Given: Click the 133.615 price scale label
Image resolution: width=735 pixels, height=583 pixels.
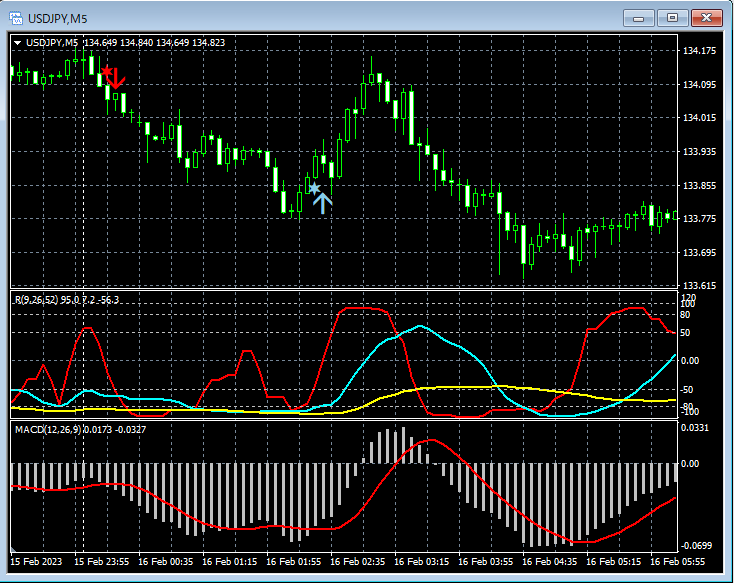Looking at the screenshot, I should [x=698, y=286].
